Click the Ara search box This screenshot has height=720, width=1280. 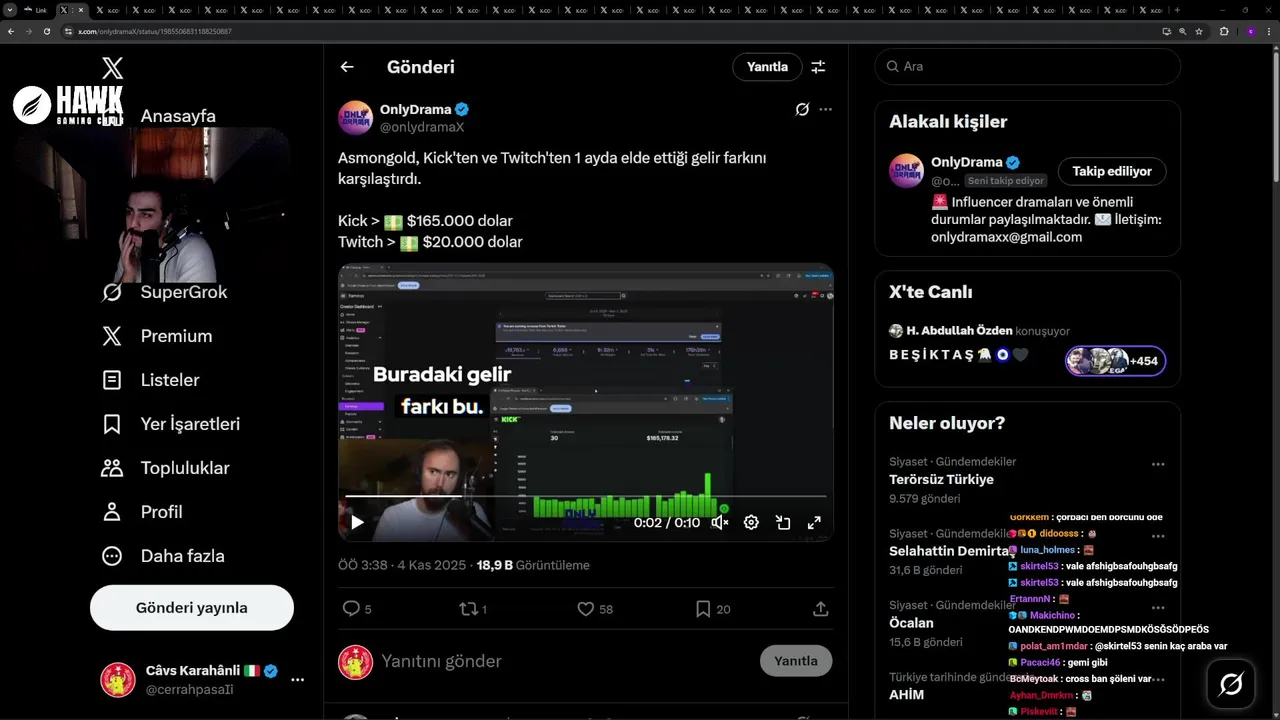tap(1027, 66)
